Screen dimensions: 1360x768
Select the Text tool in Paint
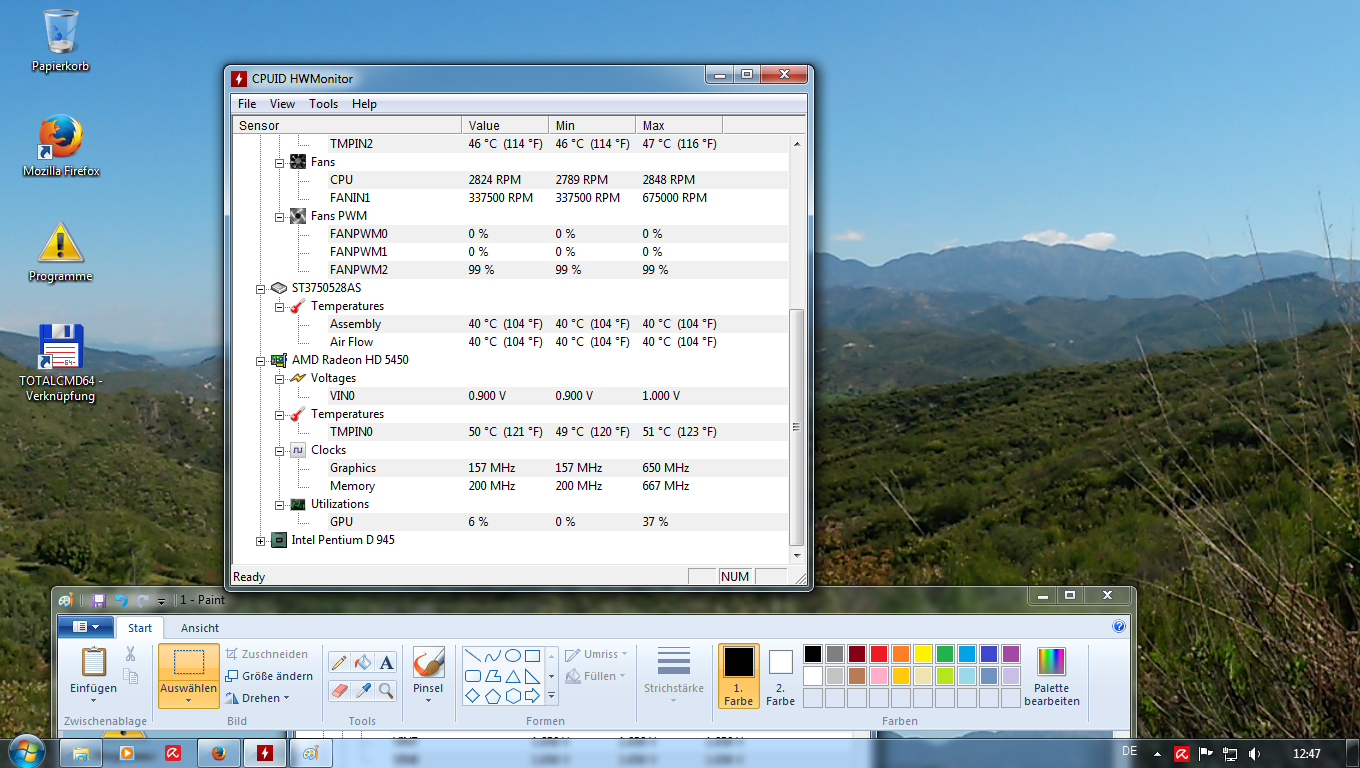tap(386, 662)
